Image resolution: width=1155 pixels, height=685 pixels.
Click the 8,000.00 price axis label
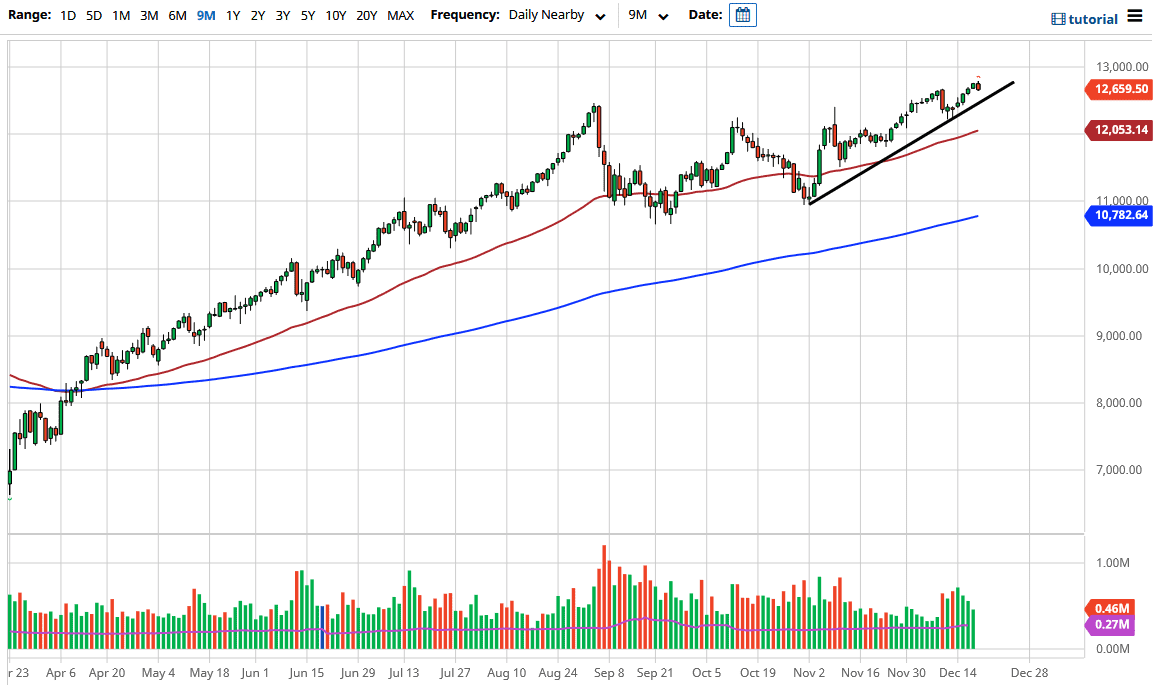(x=1120, y=403)
